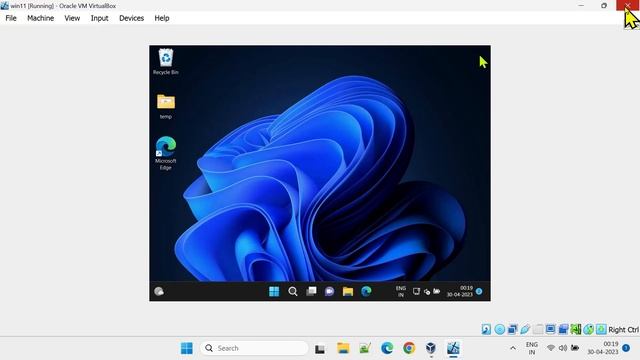The height and width of the screenshot is (360, 640).
Task: Open guest VM network and volume tray
Action: [x=427, y=291]
